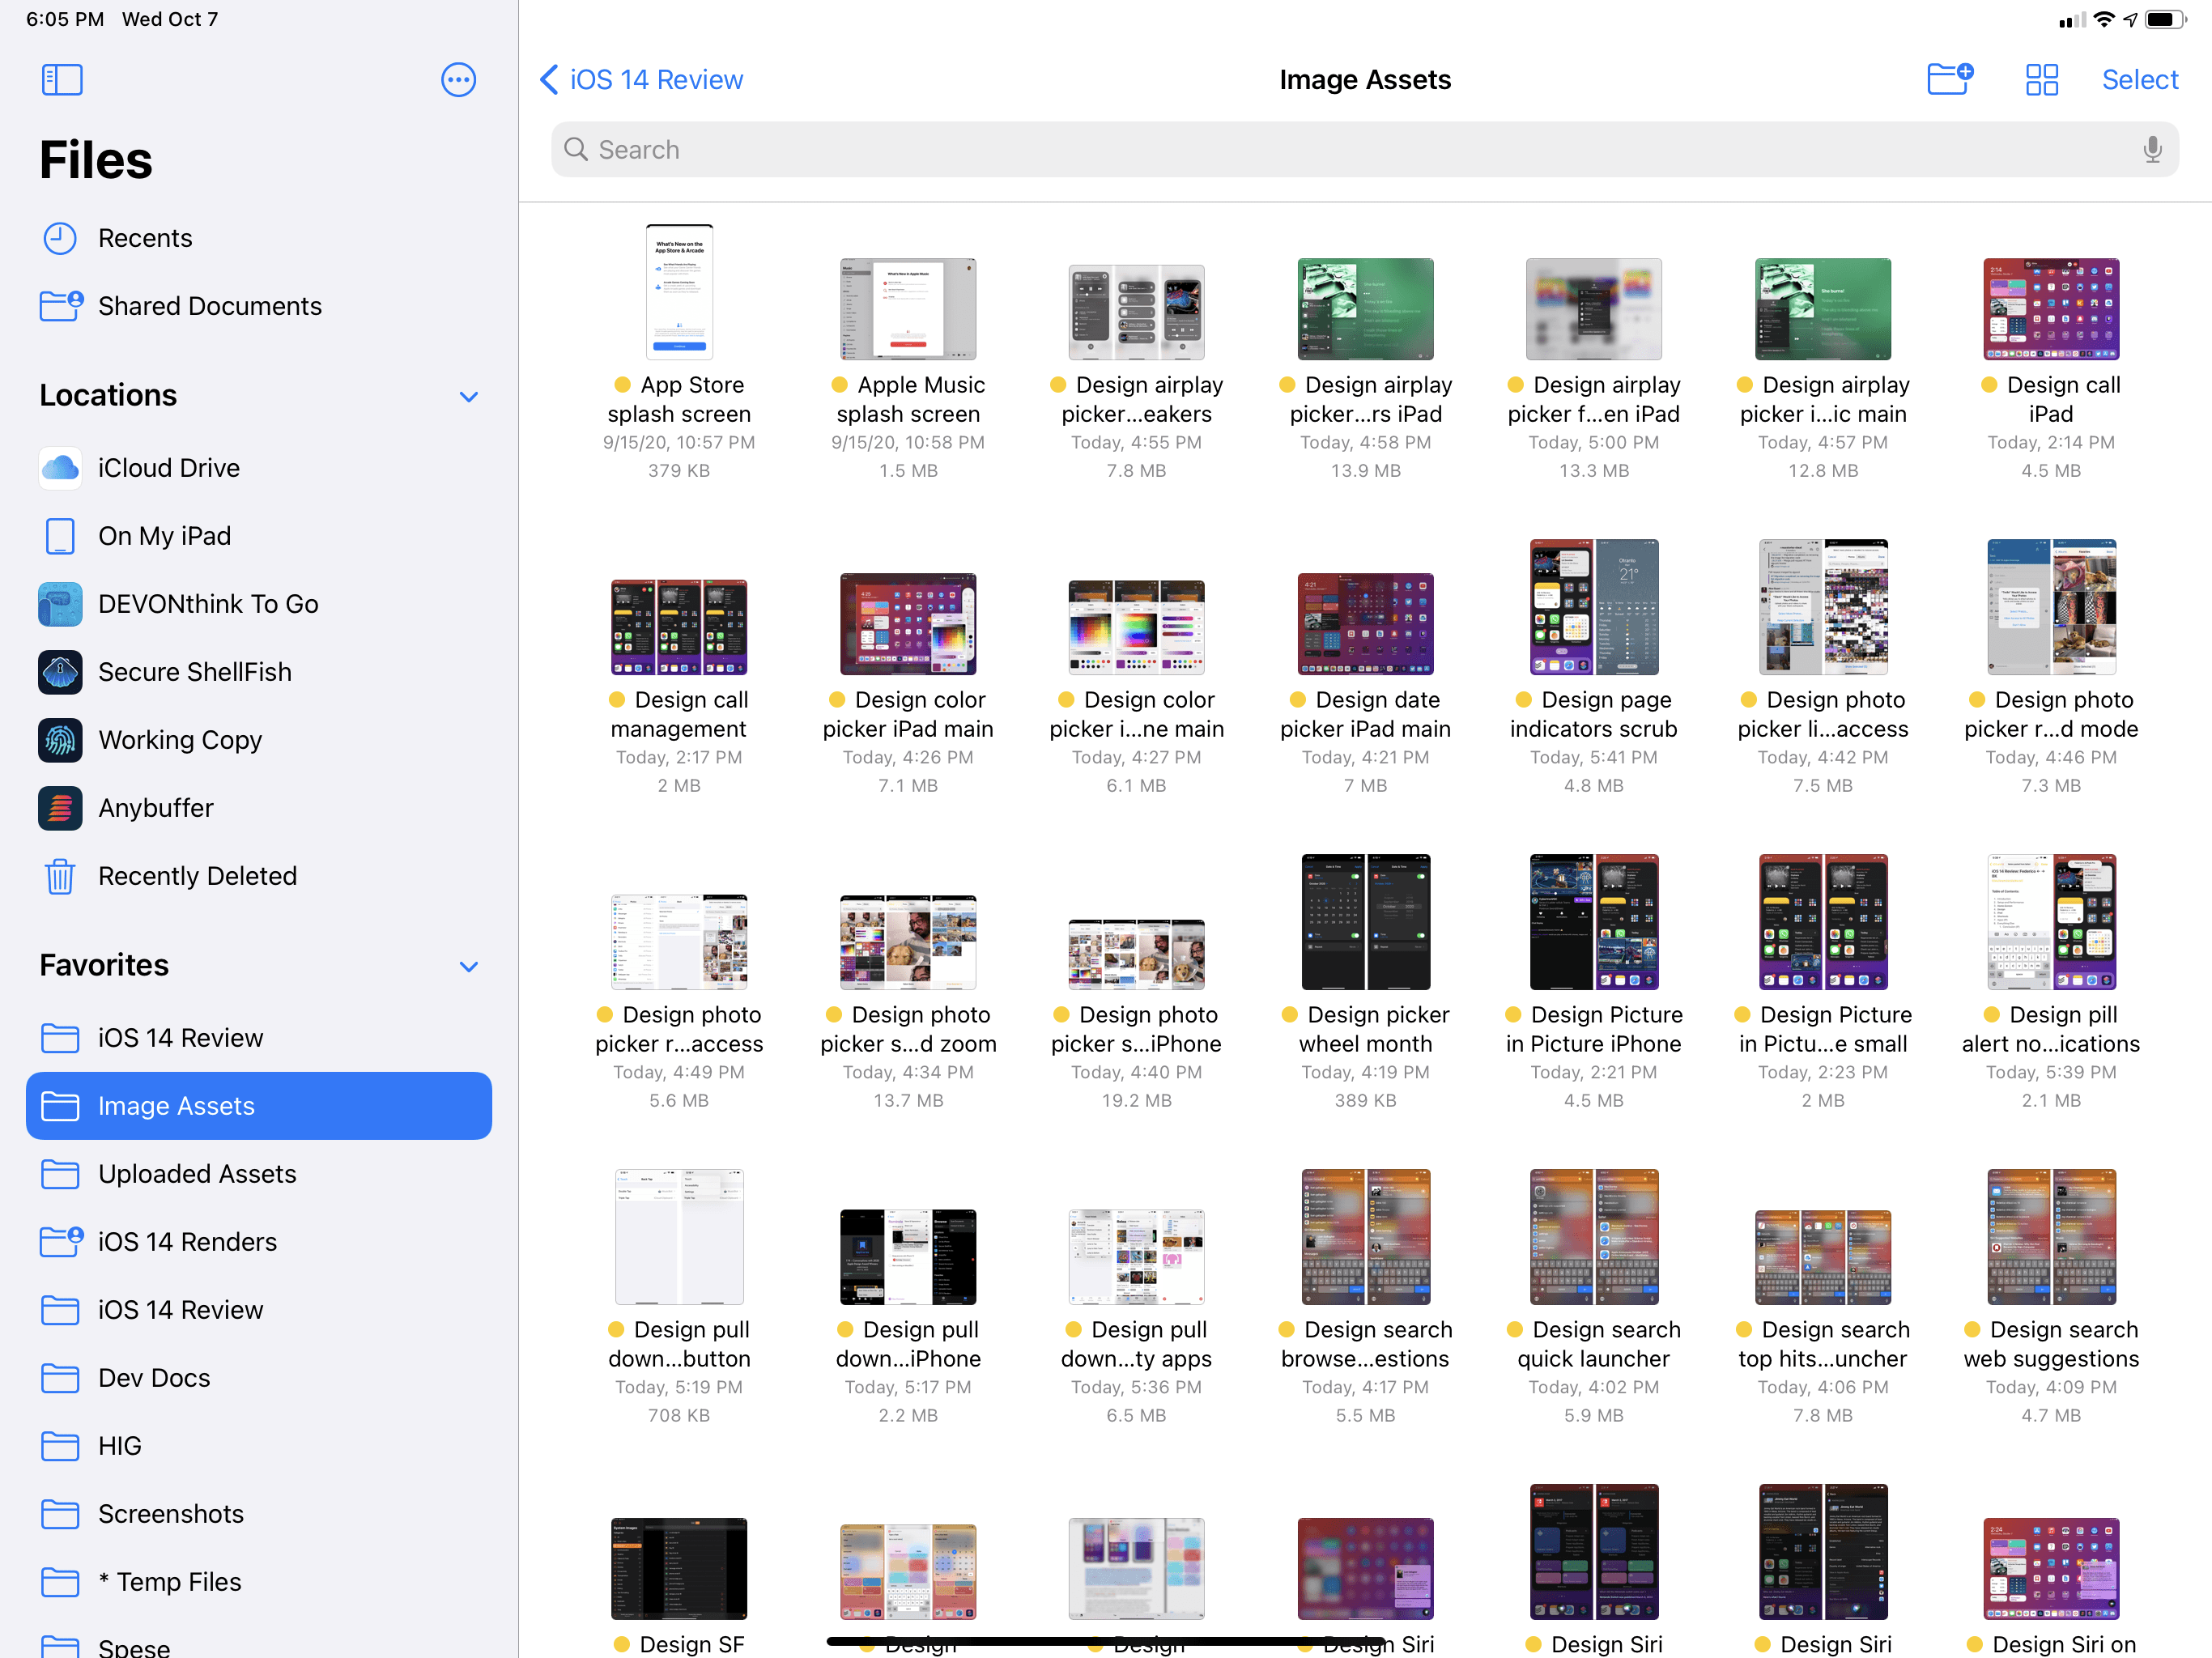Image resolution: width=2212 pixels, height=1658 pixels.
Task: Open Design search browse 5.5 MB file
Action: tap(1365, 1237)
